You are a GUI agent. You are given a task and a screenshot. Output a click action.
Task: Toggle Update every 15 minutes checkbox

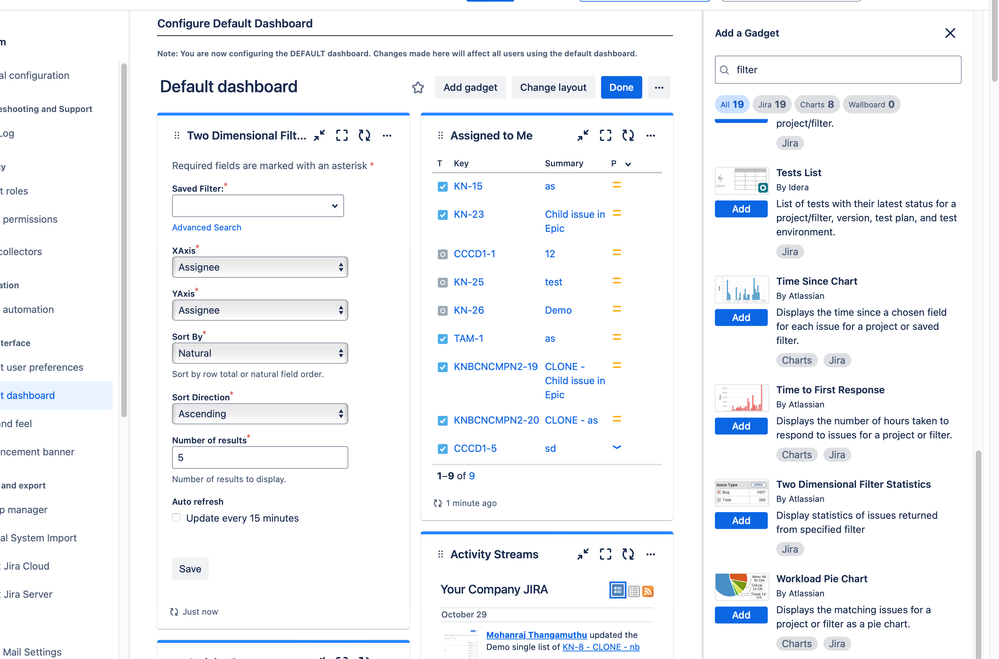(x=176, y=518)
